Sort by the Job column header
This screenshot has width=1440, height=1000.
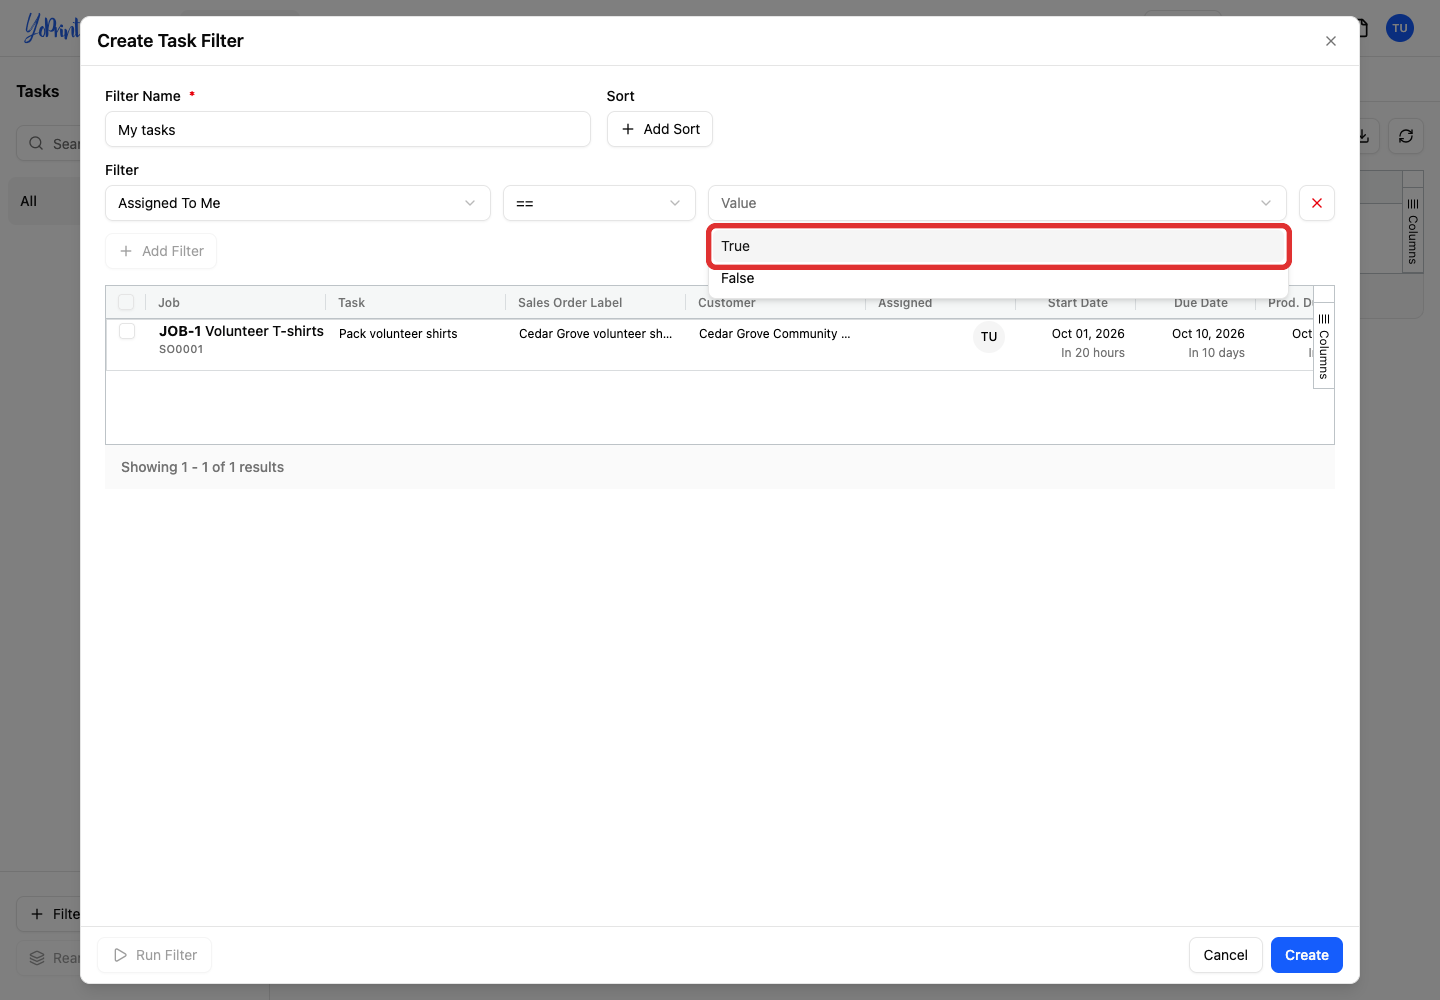tap(169, 303)
